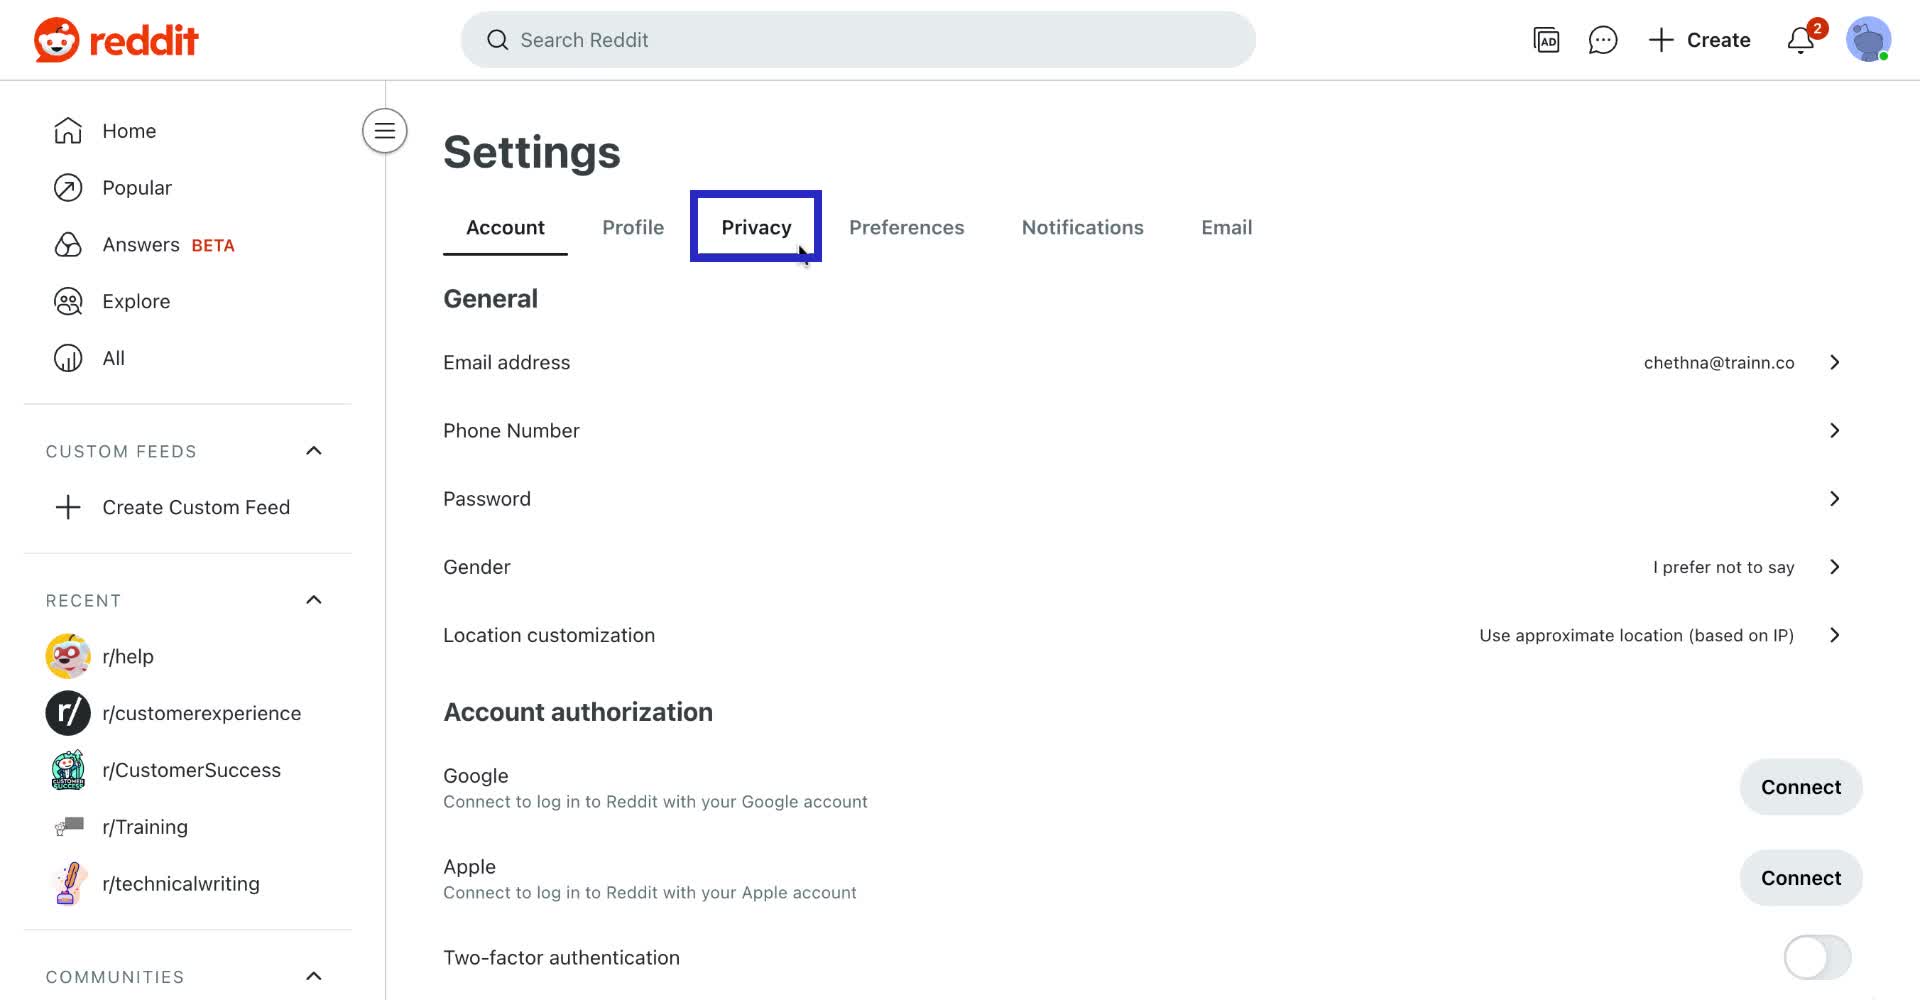Screen dimensions: 1920x1000
Task: Open the Location customization setting
Action: (1835, 635)
